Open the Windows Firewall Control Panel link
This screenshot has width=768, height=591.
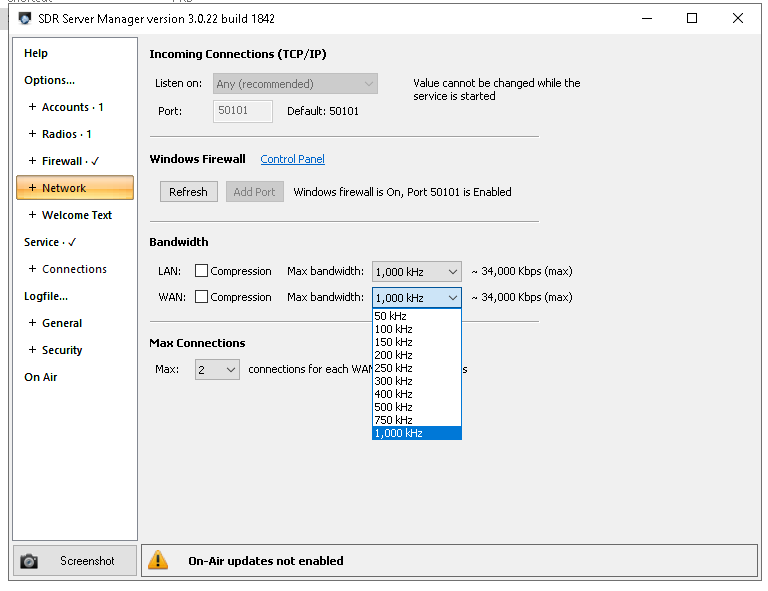pyautogui.click(x=292, y=159)
